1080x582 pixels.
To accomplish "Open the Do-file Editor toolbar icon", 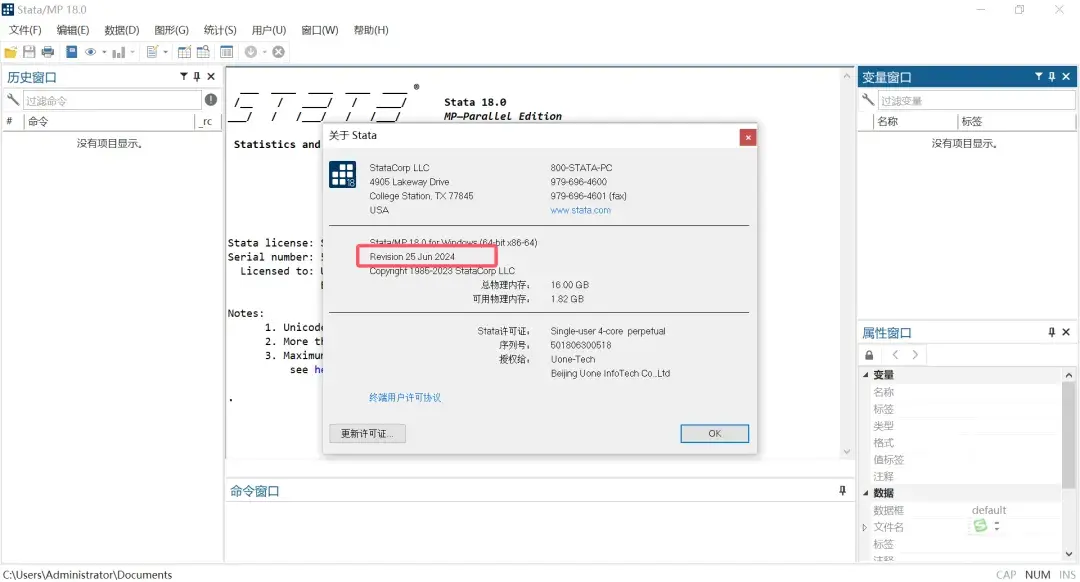I will pyautogui.click(x=152, y=52).
